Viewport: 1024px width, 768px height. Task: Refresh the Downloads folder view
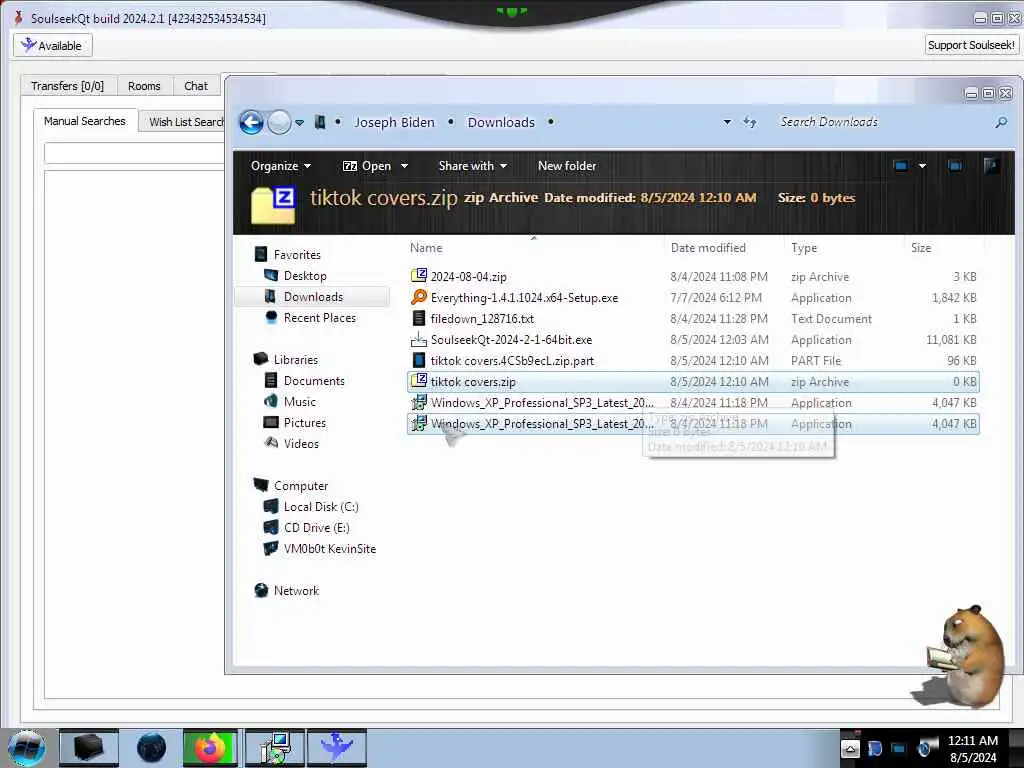point(750,122)
